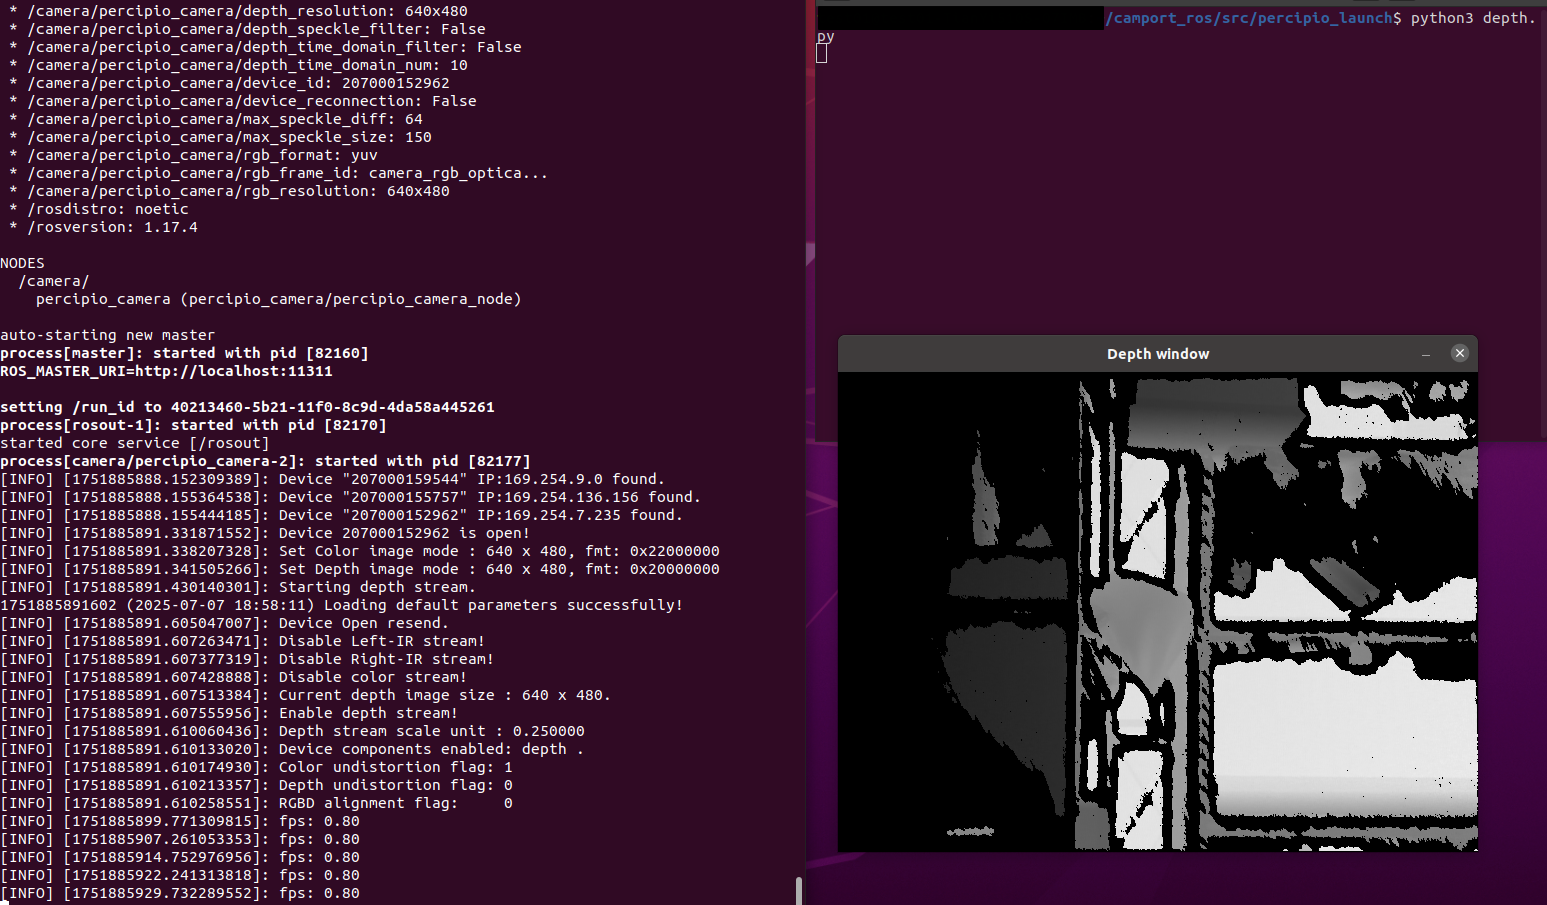Click the 'started core service [/rosout]' line

coord(135,443)
